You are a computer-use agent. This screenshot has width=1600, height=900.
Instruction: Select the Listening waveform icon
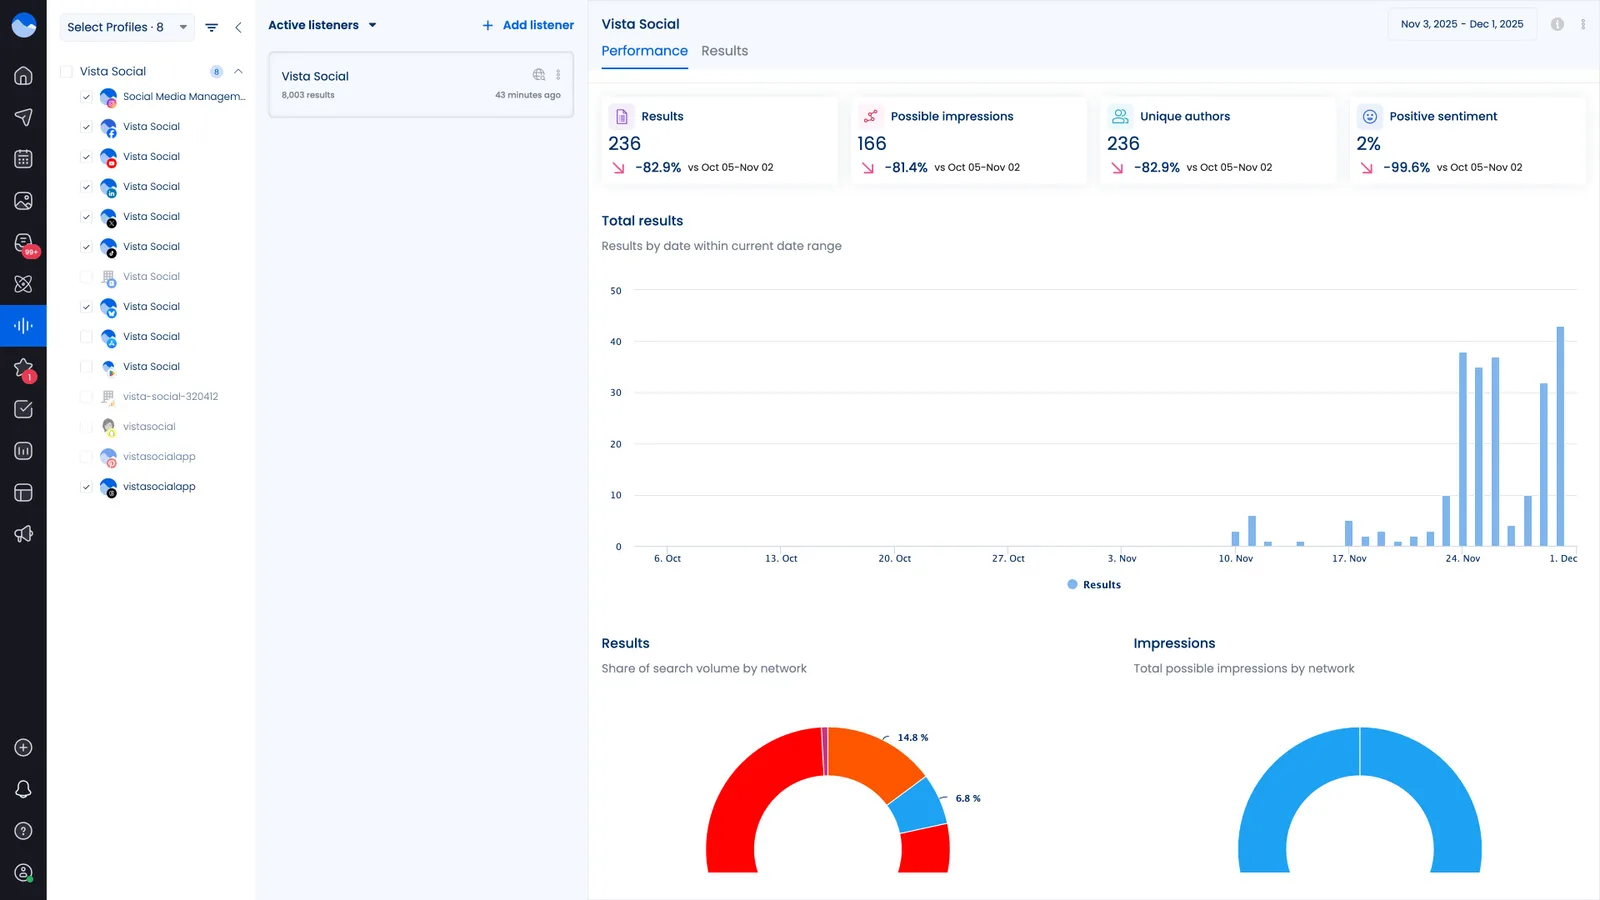[x=23, y=325]
